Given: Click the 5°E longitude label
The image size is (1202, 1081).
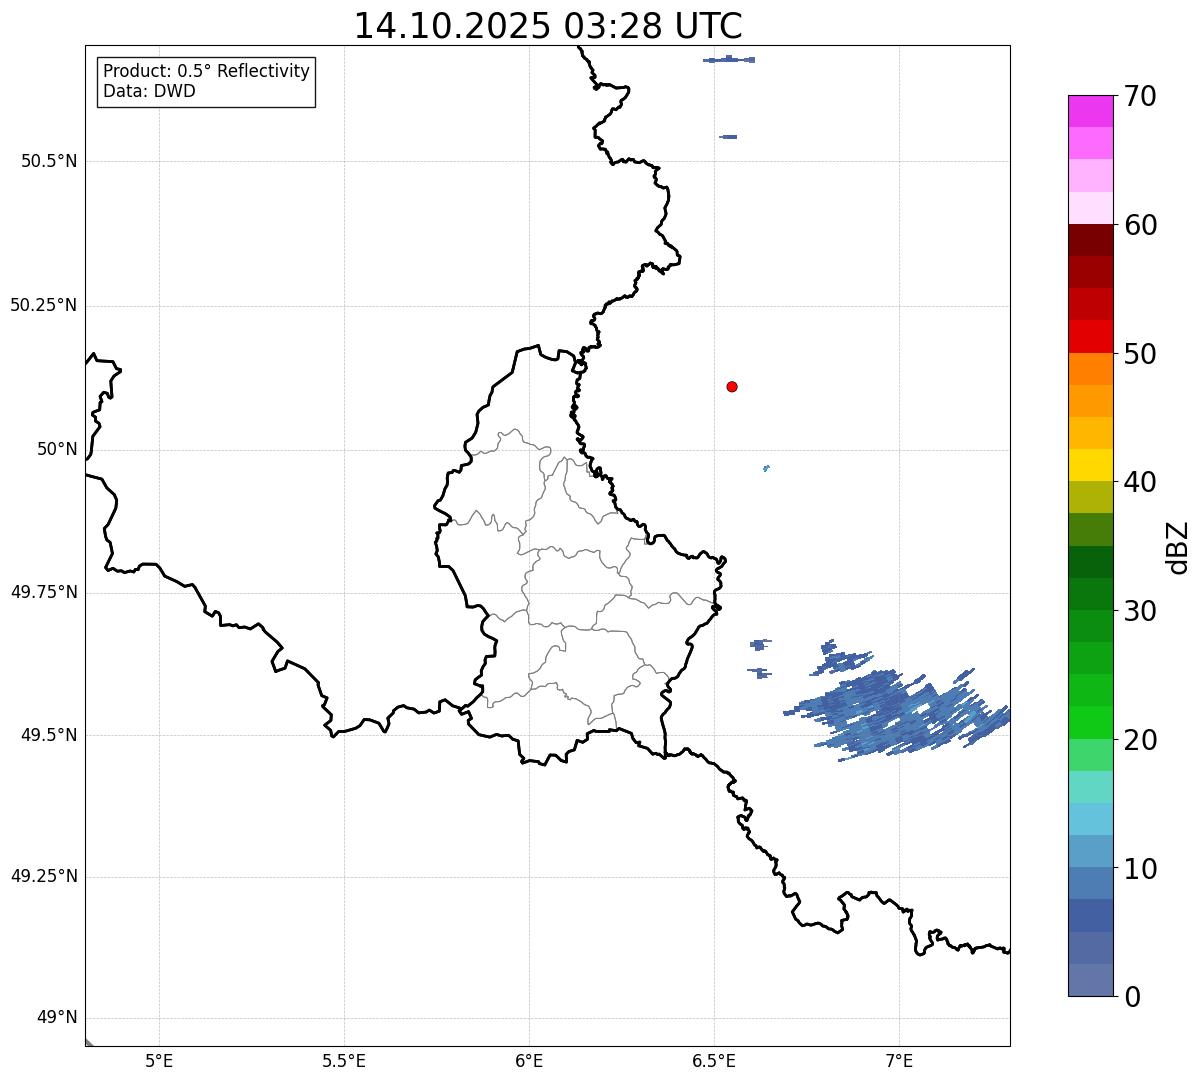Looking at the screenshot, I should (159, 1060).
